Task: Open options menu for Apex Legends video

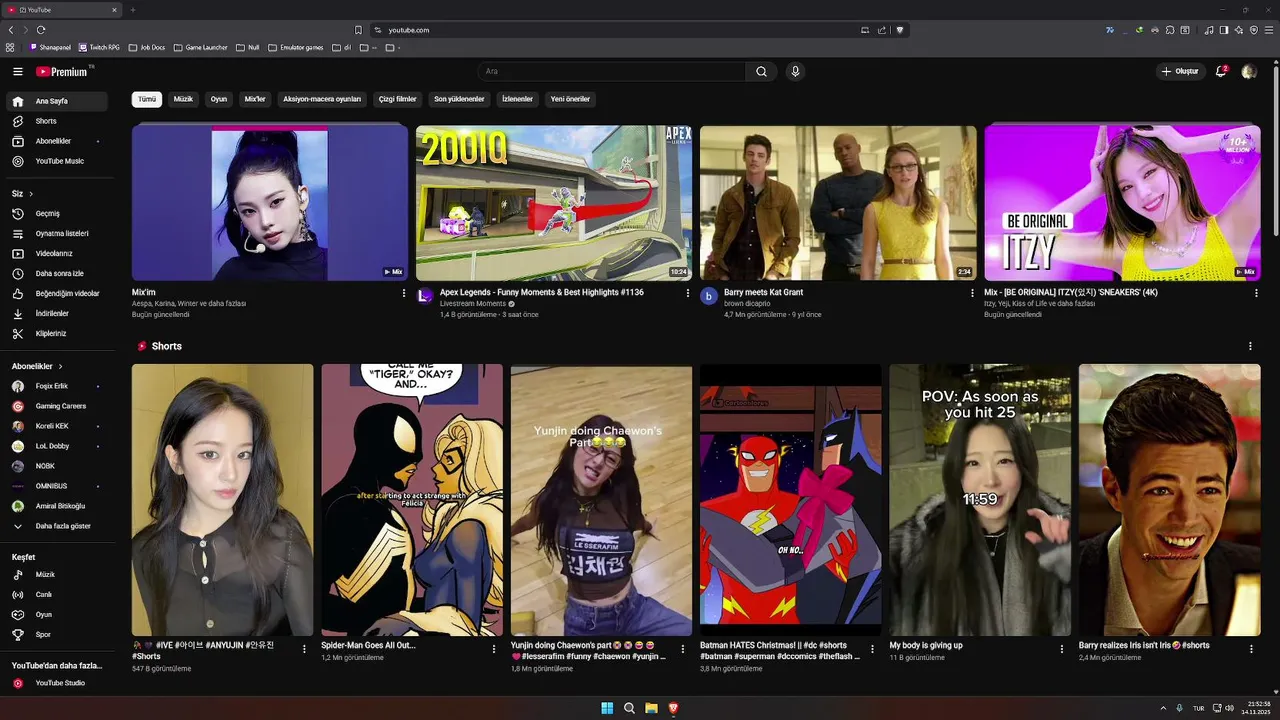Action: coord(687,293)
